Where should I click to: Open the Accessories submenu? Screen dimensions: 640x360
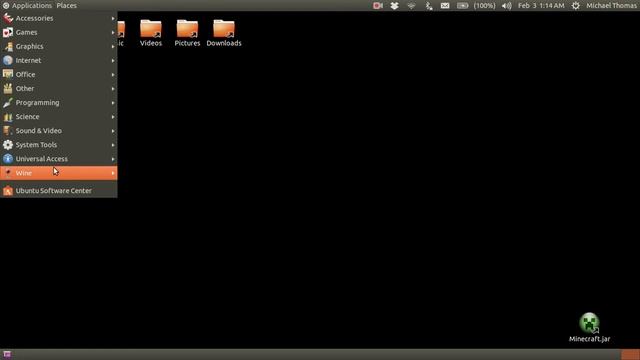click(x=59, y=18)
